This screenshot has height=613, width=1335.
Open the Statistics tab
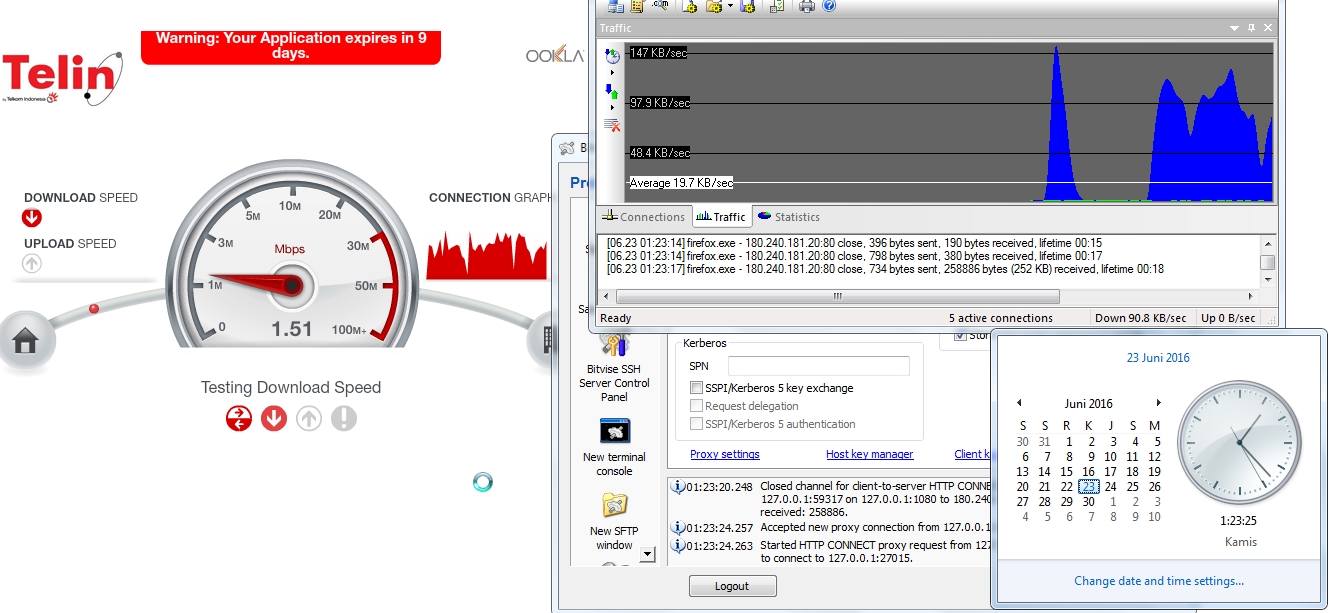click(789, 217)
